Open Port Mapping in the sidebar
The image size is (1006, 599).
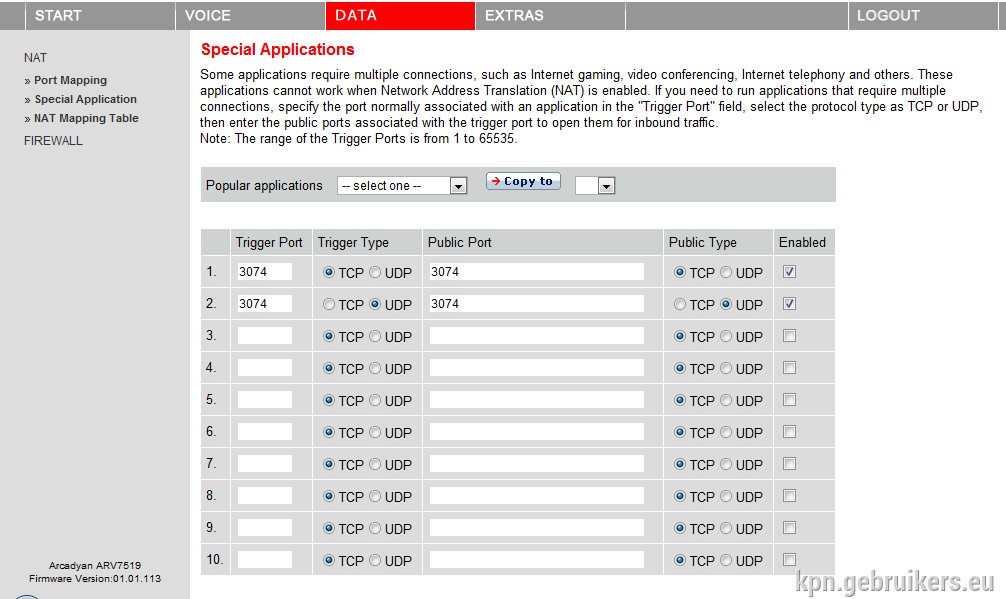click(70, 80)
